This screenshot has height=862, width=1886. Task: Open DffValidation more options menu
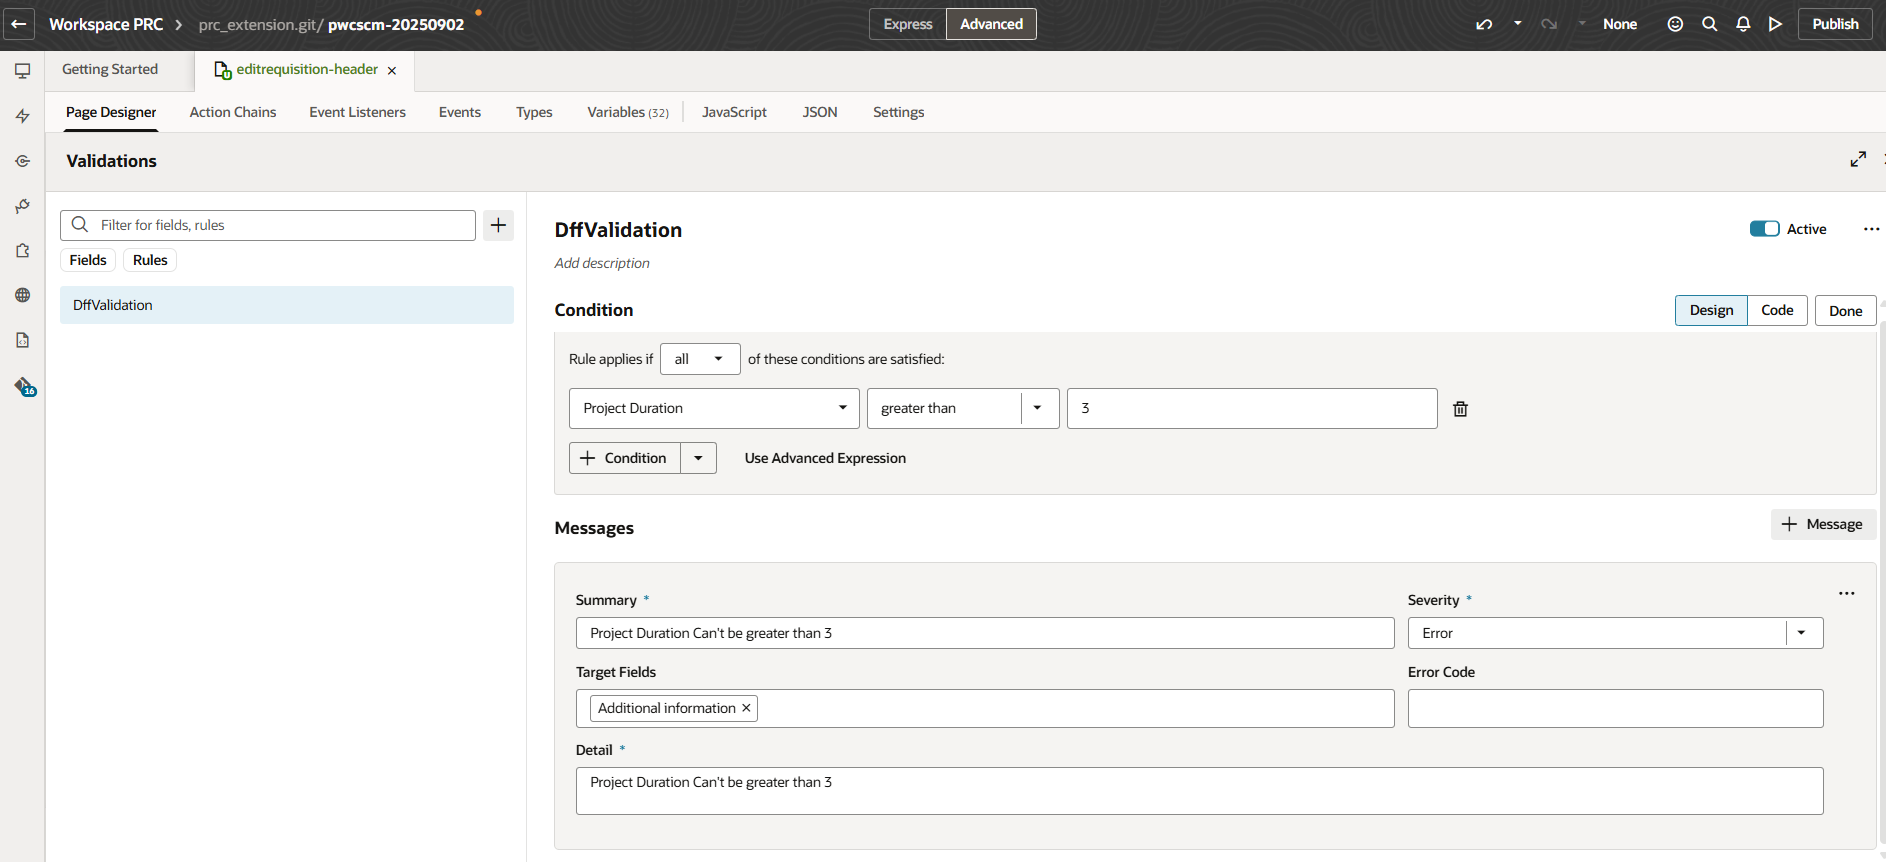click(1871, 229)
